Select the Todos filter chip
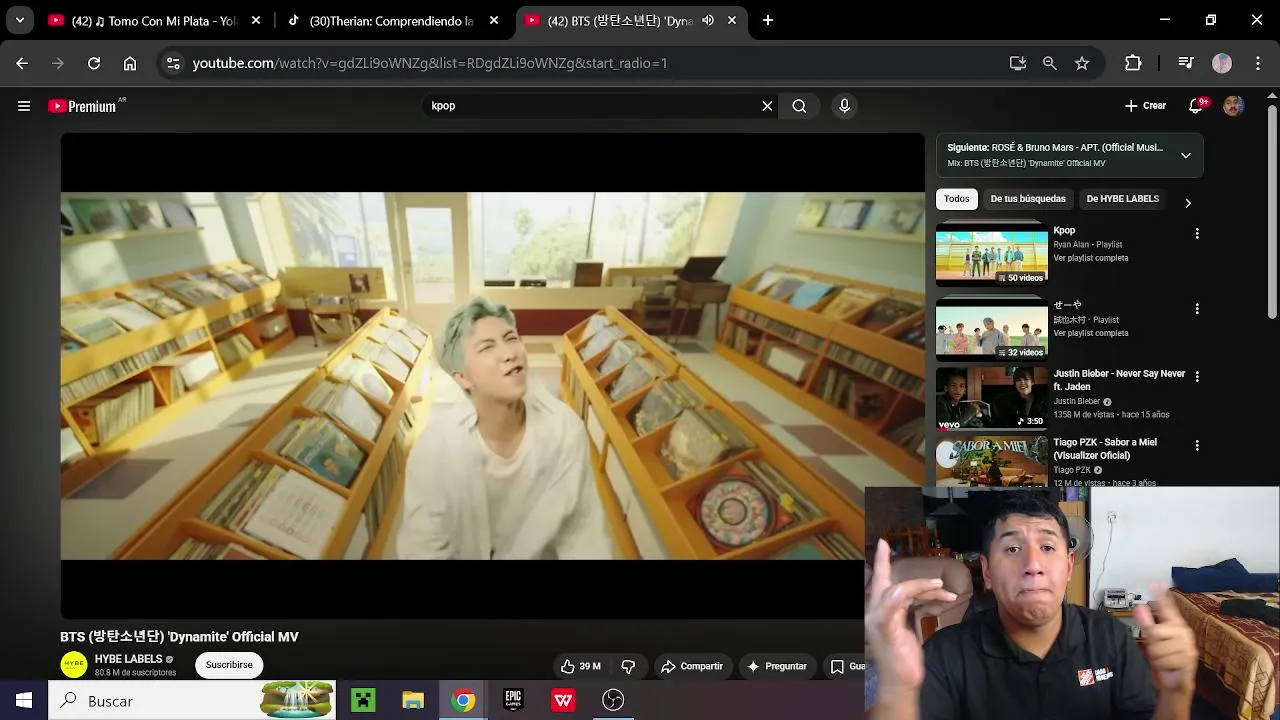Screen dimensions: 1280x720 coord(957,199)
